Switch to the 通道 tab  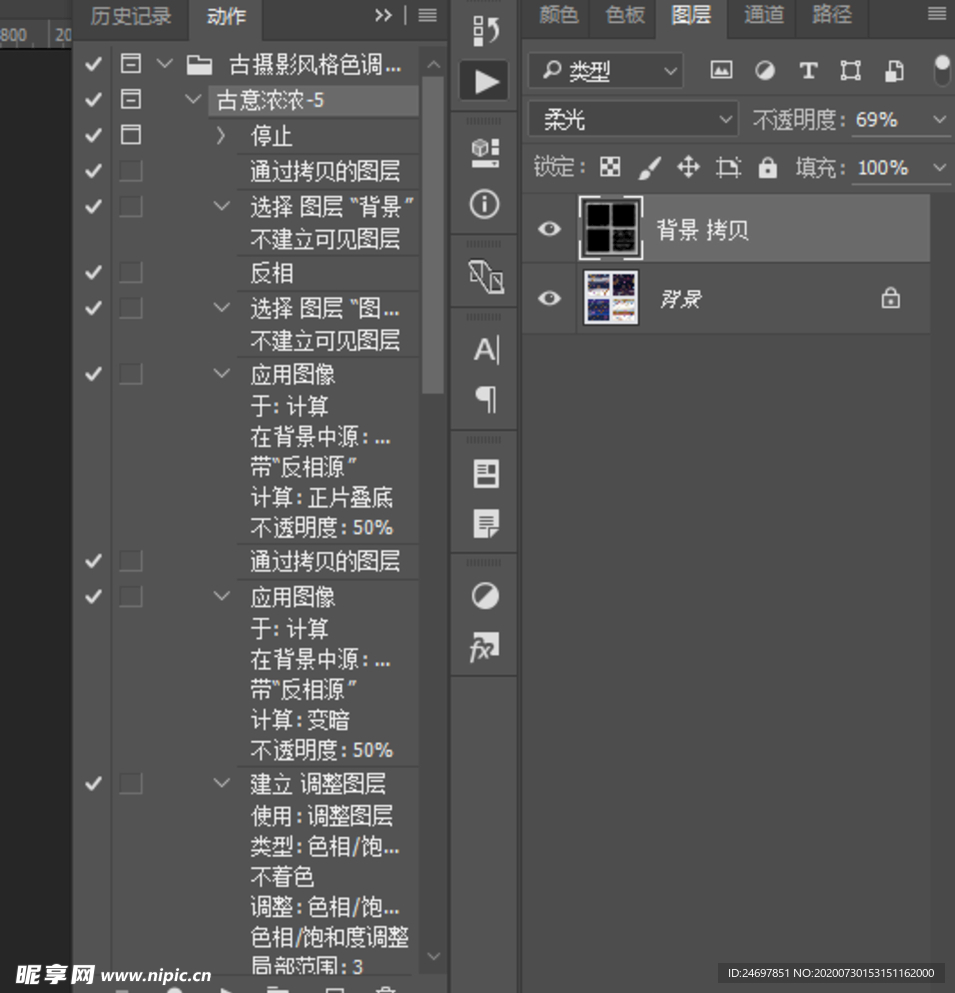[762, 15]
